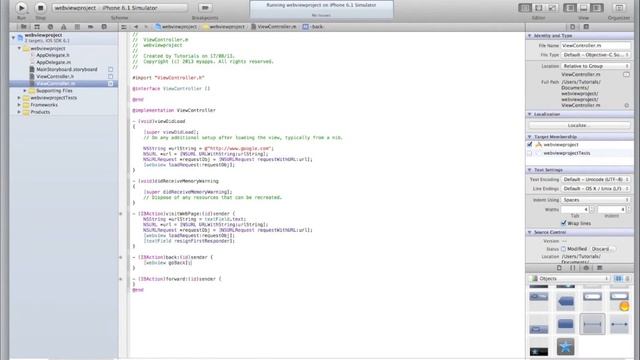
Task: Click the Localize... button
Action: pyautogui.click(x=579, y=126)
